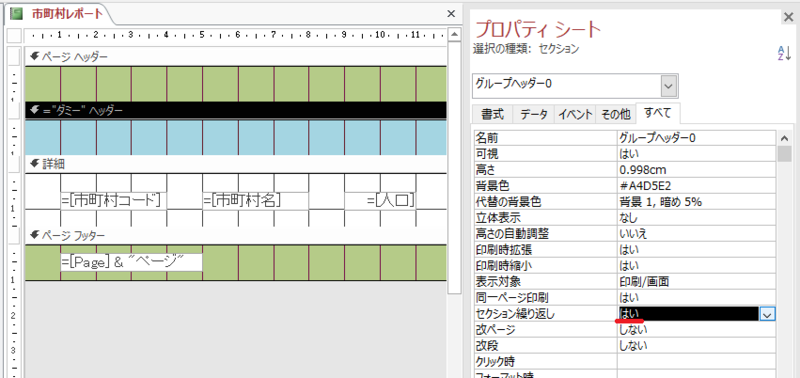The height and width of the screenshot is (378, 800).
Task: Click the セクション繰り返し property label
Action: click(x=515, y=314)
